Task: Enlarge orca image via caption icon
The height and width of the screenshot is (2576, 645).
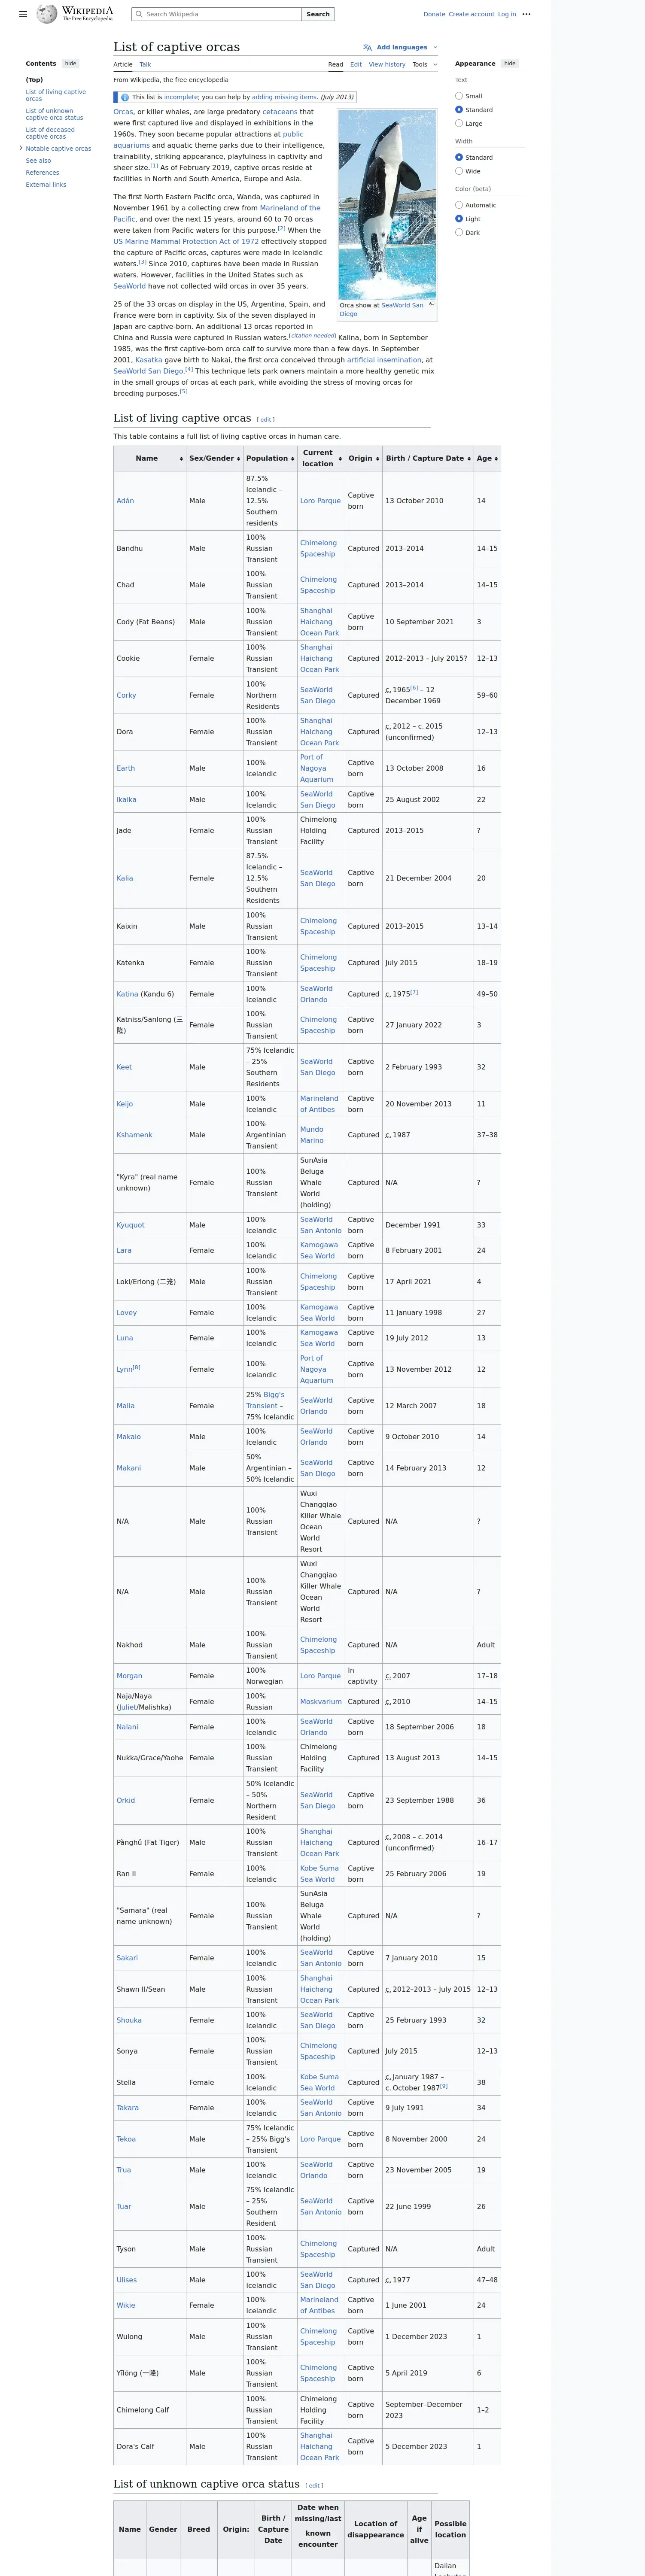Action: pyautogui.click(x=431, y=304)
